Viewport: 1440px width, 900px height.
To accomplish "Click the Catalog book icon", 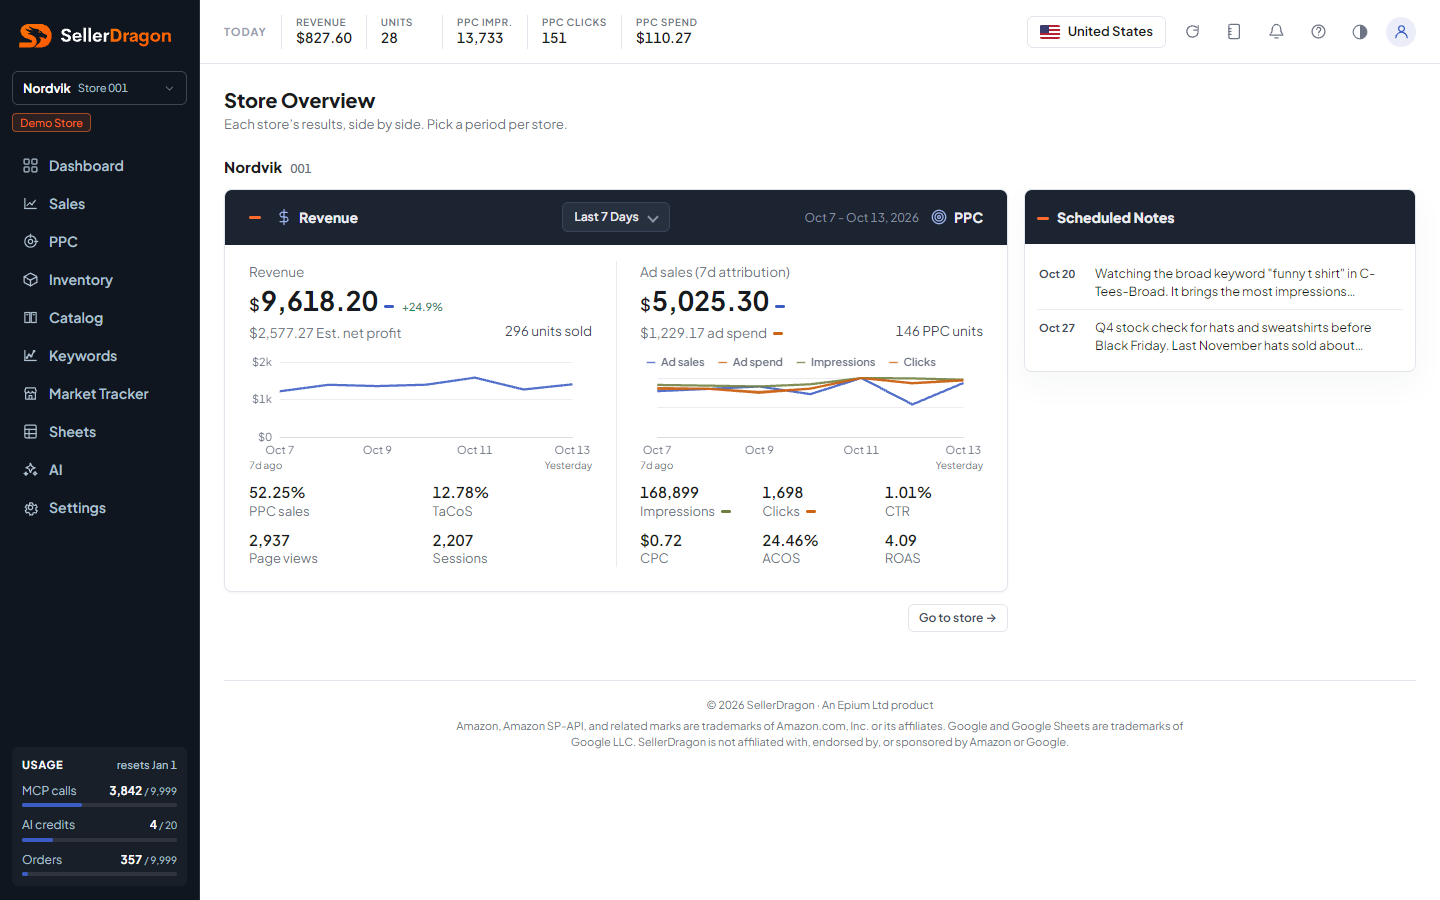I will click(31, 318).
